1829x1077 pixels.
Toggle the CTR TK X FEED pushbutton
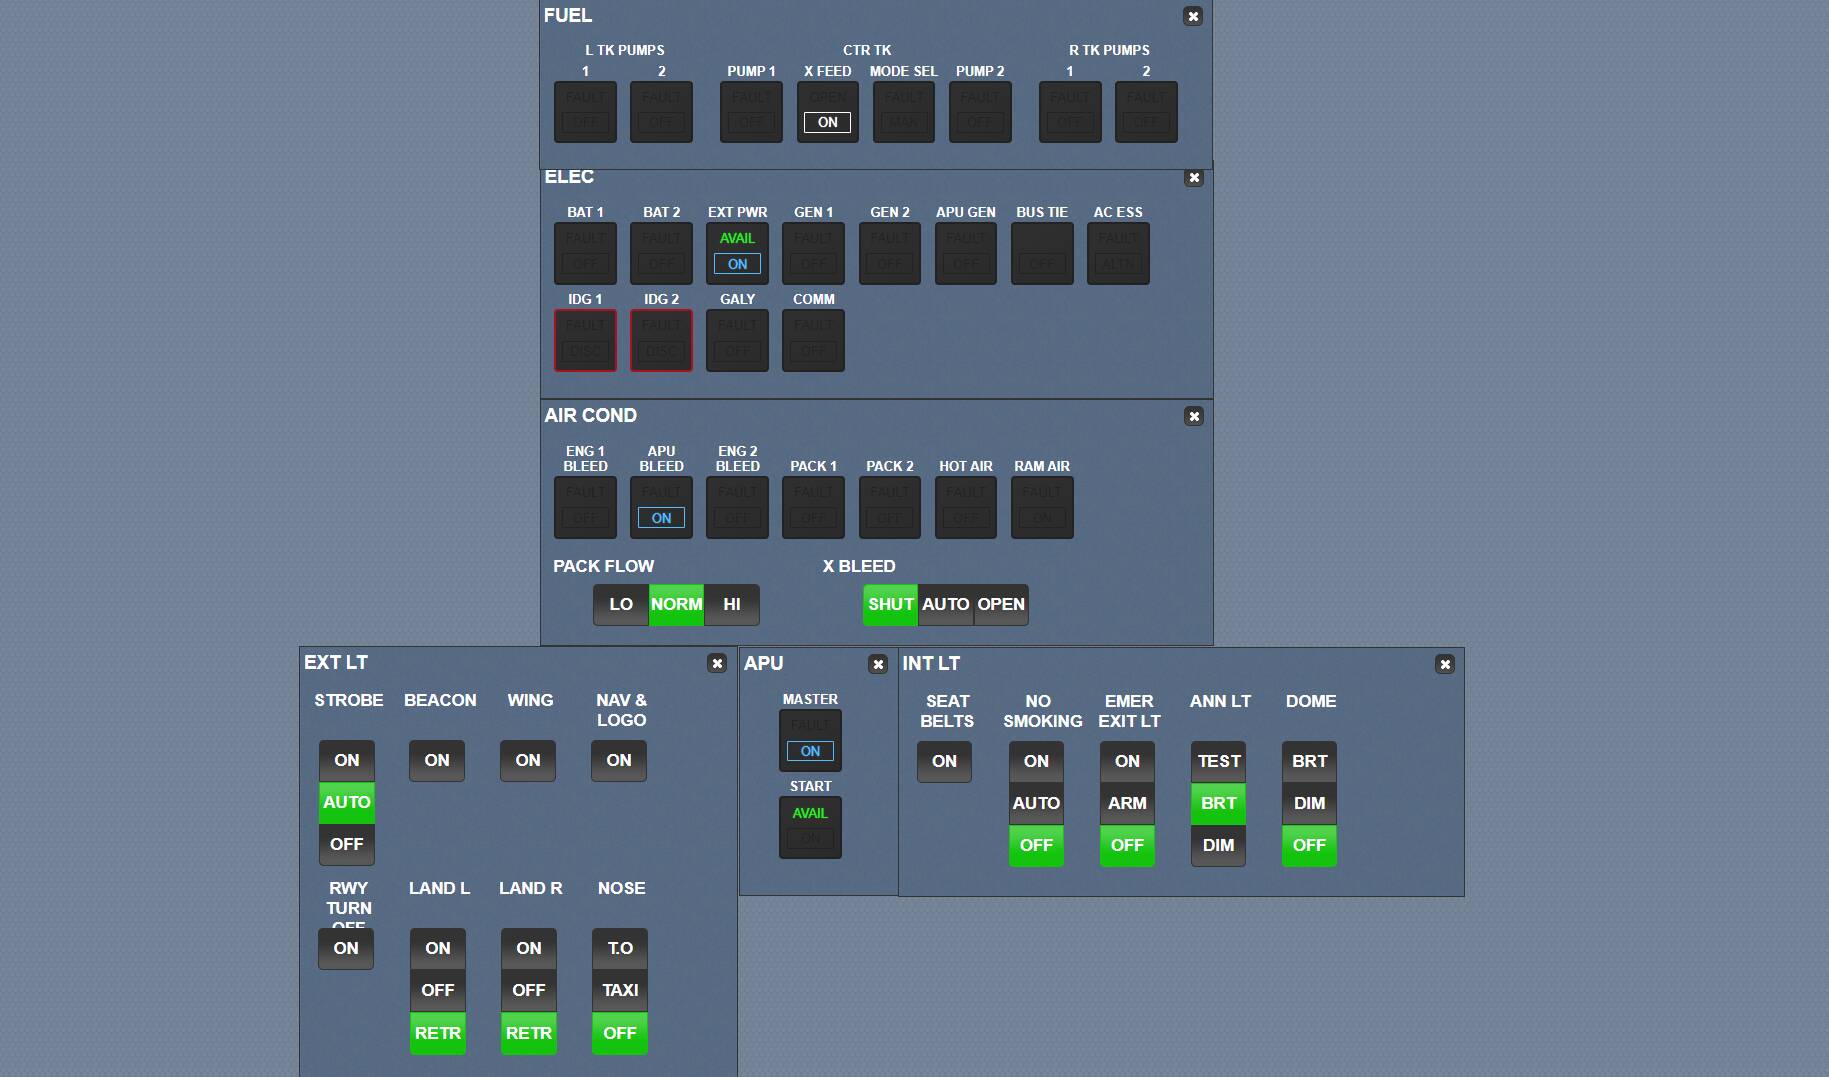[827, 111]
